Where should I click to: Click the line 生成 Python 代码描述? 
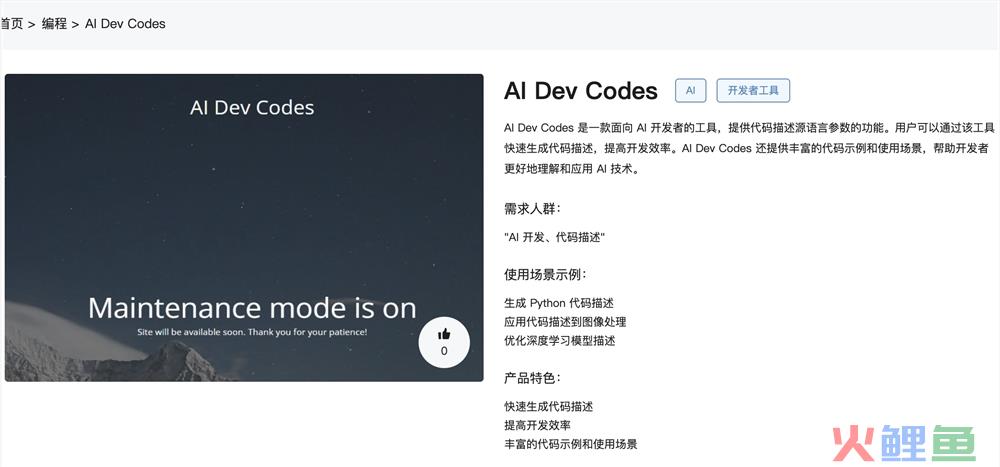click(x=559, y=303)
